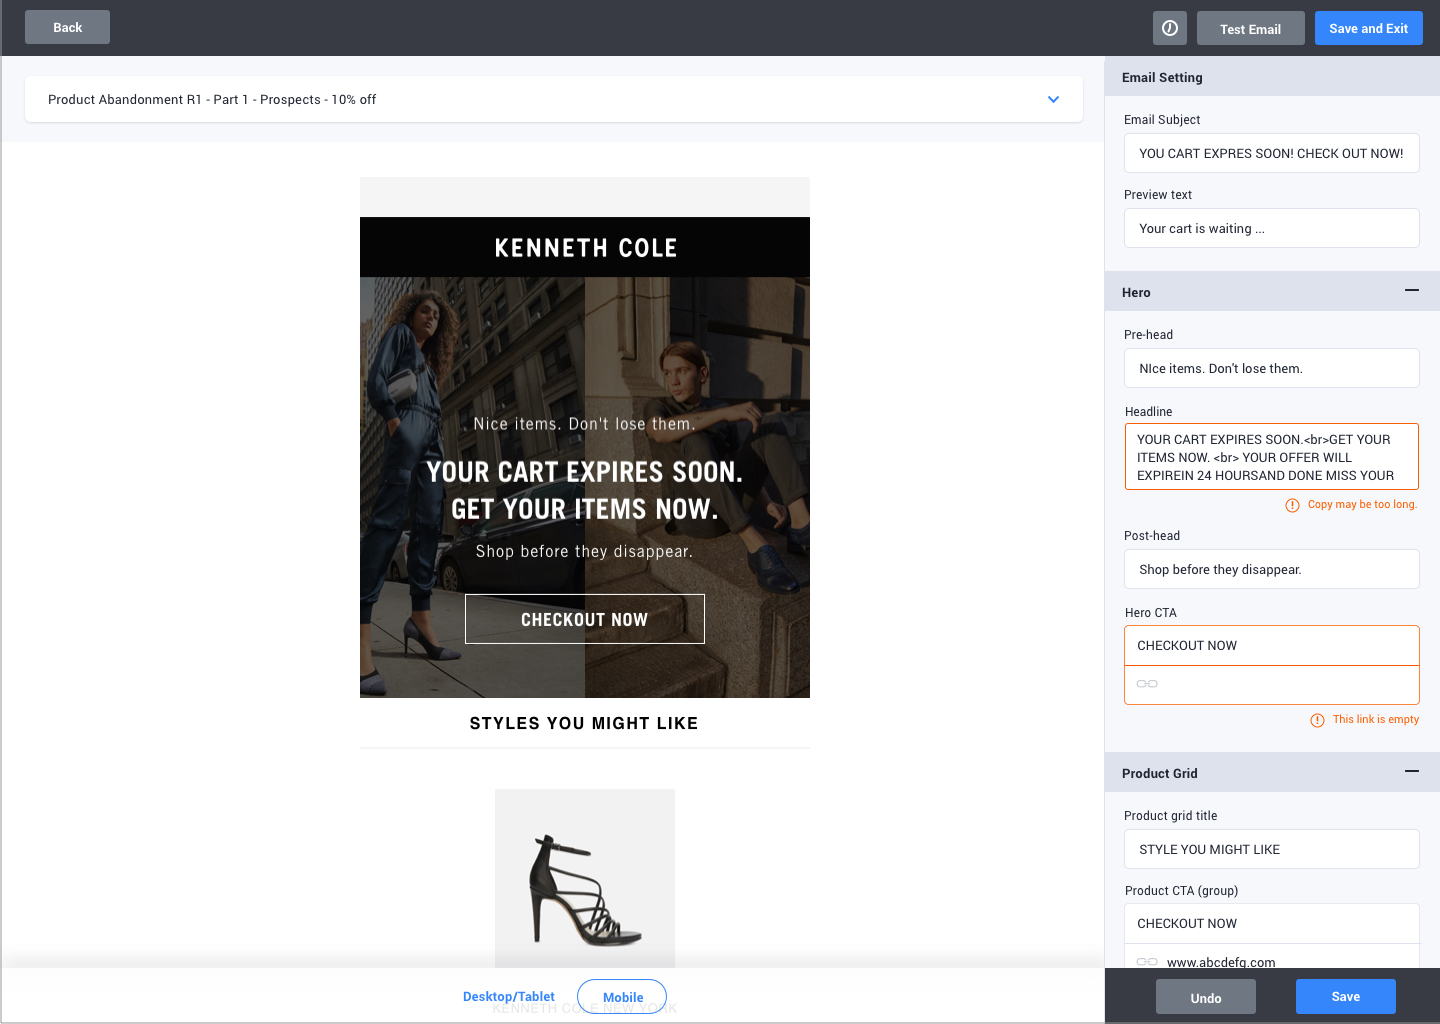Open the Product Abandonment R1 template selector
Viewport: 1440px width, 1024px height.
(554, 99)
